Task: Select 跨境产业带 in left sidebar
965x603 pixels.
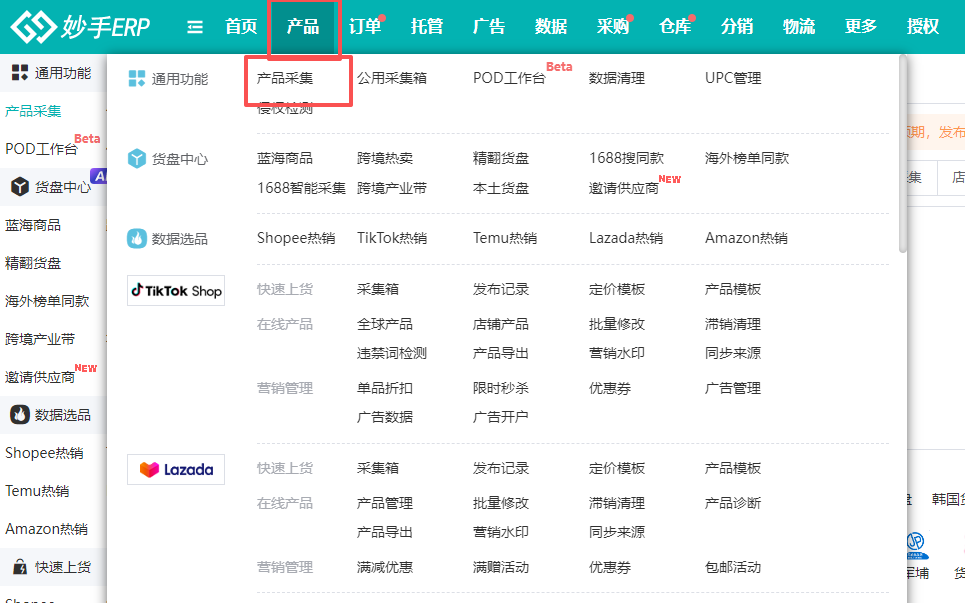Action: [40, 339]
